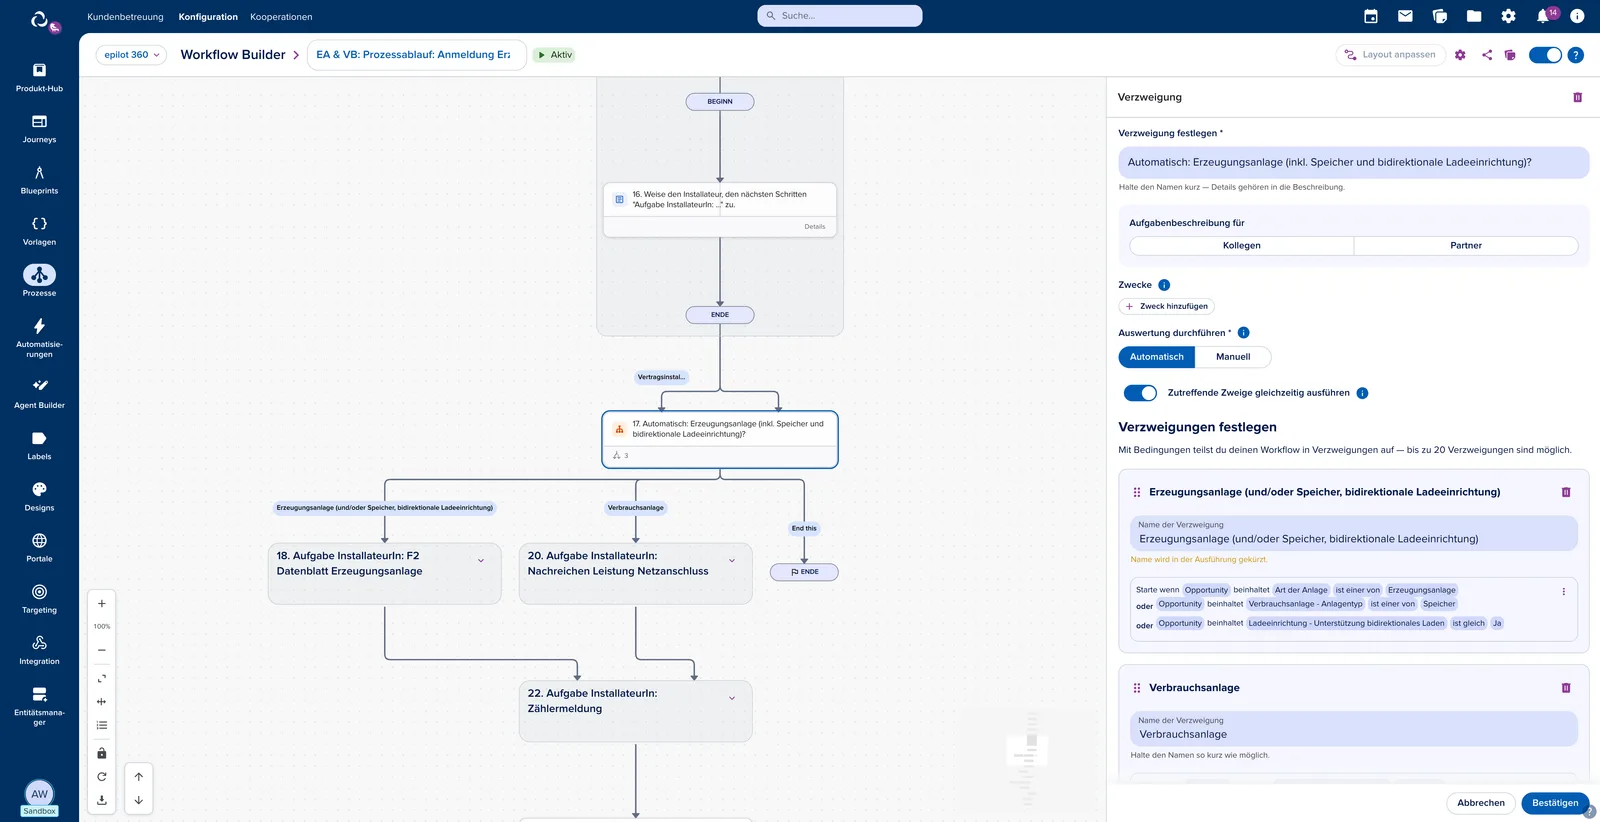Open Details of step 16

tap(815, 227)
